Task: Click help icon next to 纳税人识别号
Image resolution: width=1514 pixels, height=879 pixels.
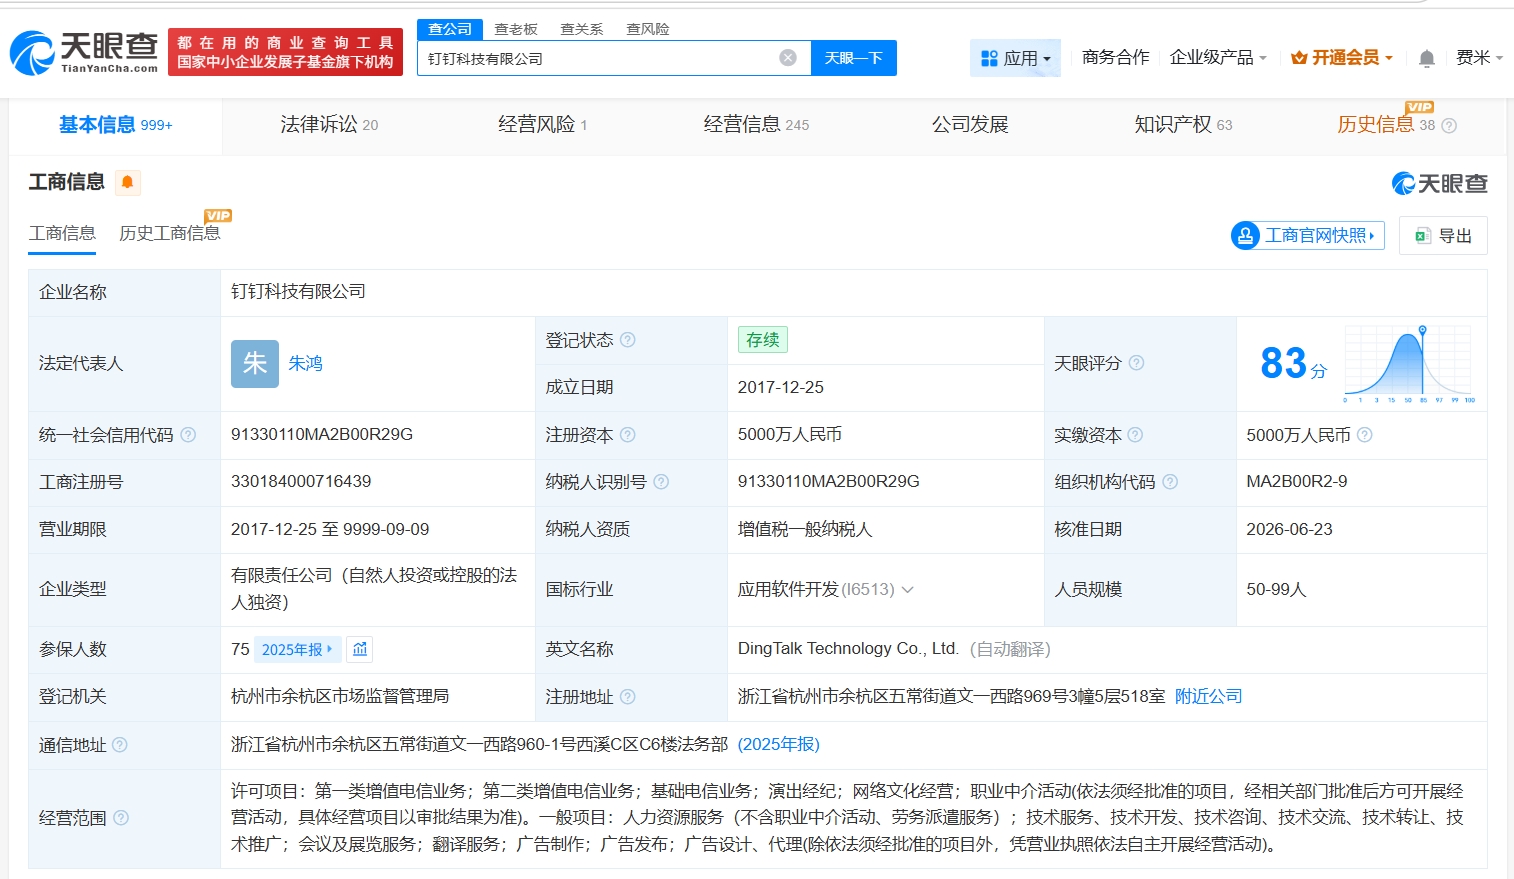Action: (x=661, y=482)
